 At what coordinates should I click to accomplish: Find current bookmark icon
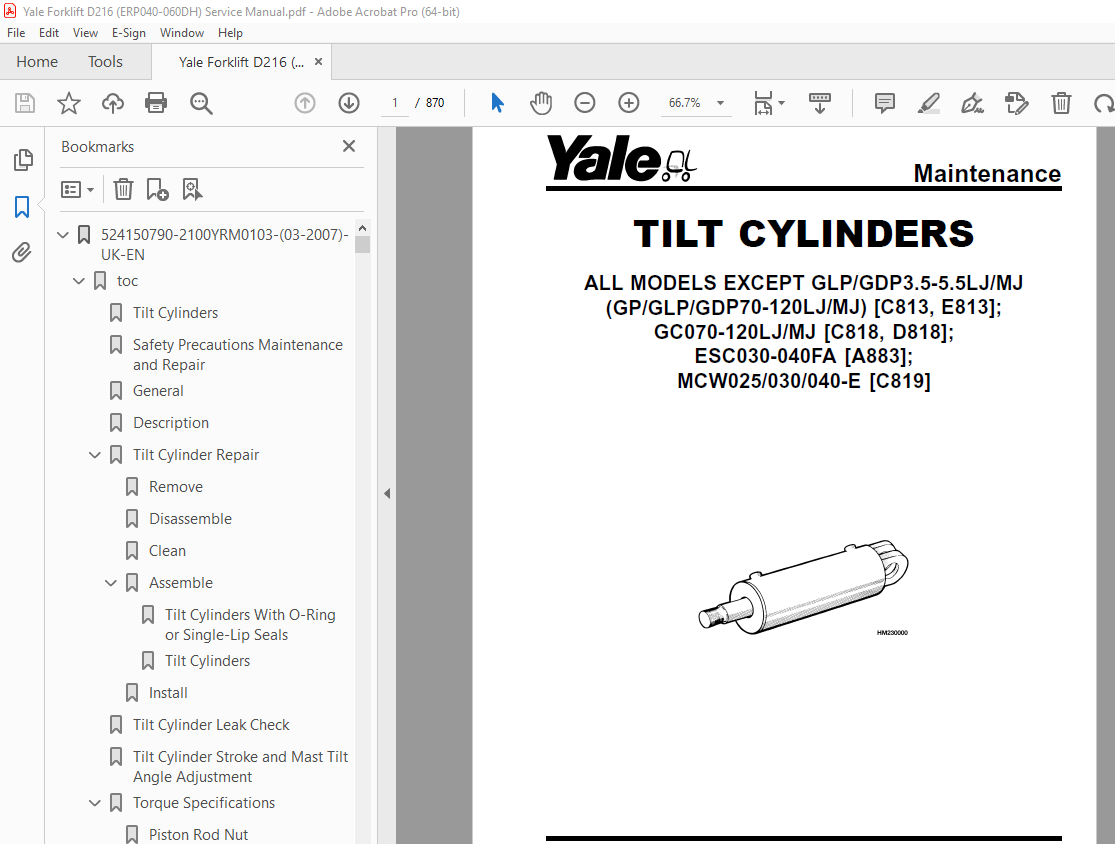[x=192, y=189]
